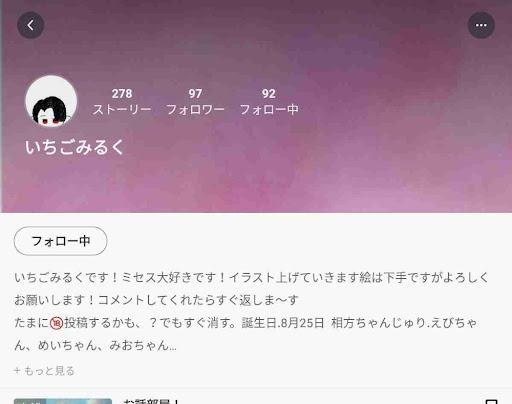This screenshot has height=404, width=512.
Task: Click the plus sign before もっと見る
Action: click(17, 370)
